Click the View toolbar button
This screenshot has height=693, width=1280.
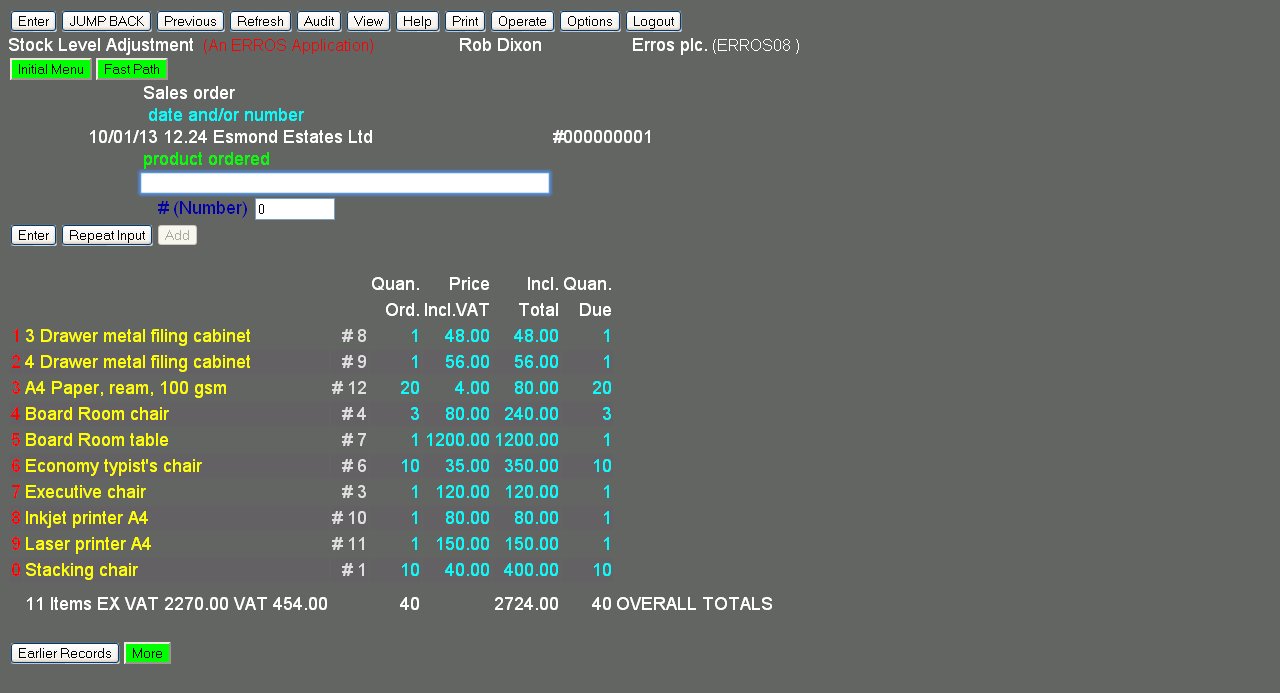[368, 21]
